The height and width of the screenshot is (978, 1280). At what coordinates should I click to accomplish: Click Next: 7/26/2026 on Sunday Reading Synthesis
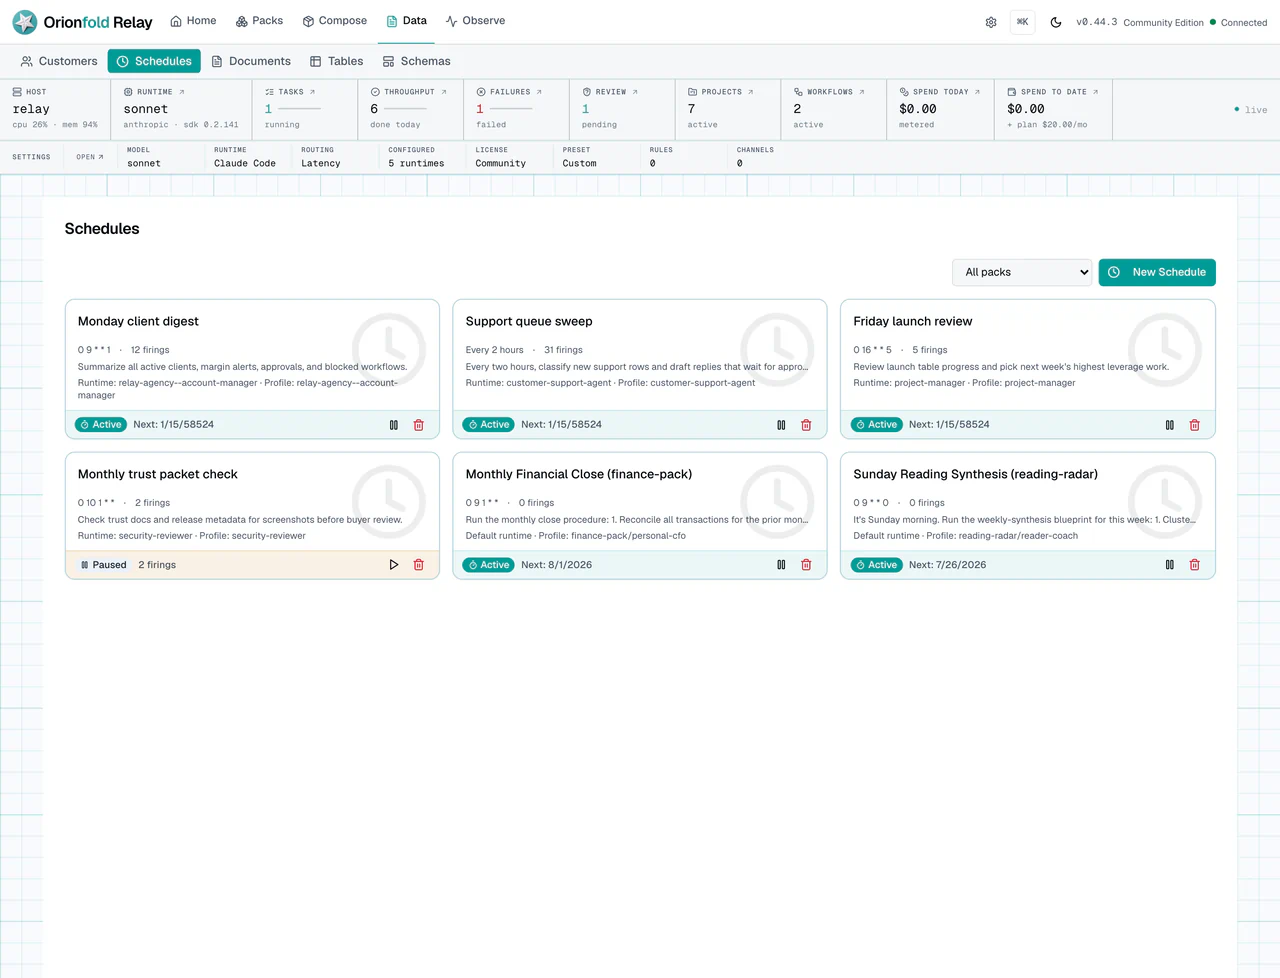(947, 565)
